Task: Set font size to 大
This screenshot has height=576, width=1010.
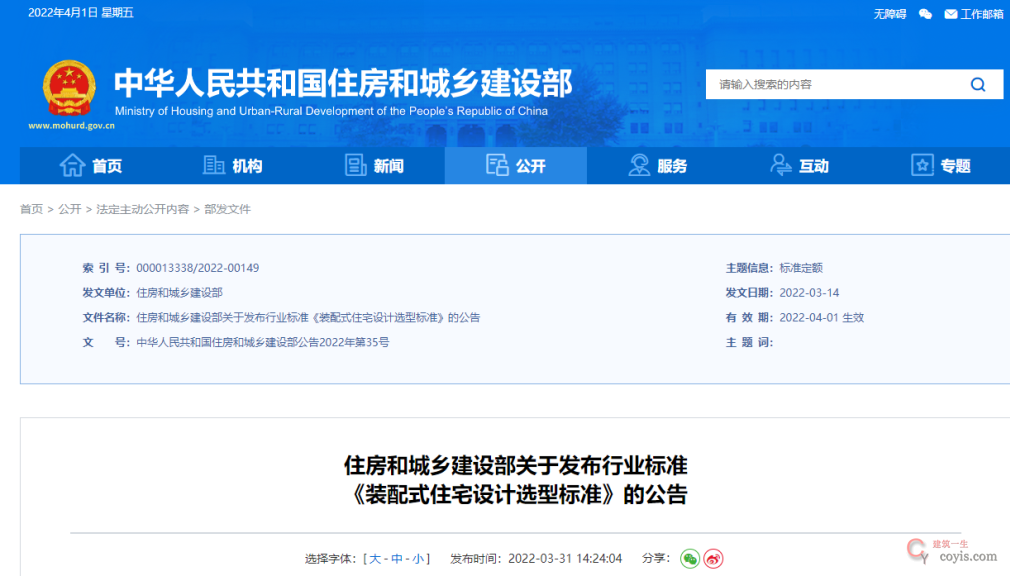Action: [x=375, y=558]
